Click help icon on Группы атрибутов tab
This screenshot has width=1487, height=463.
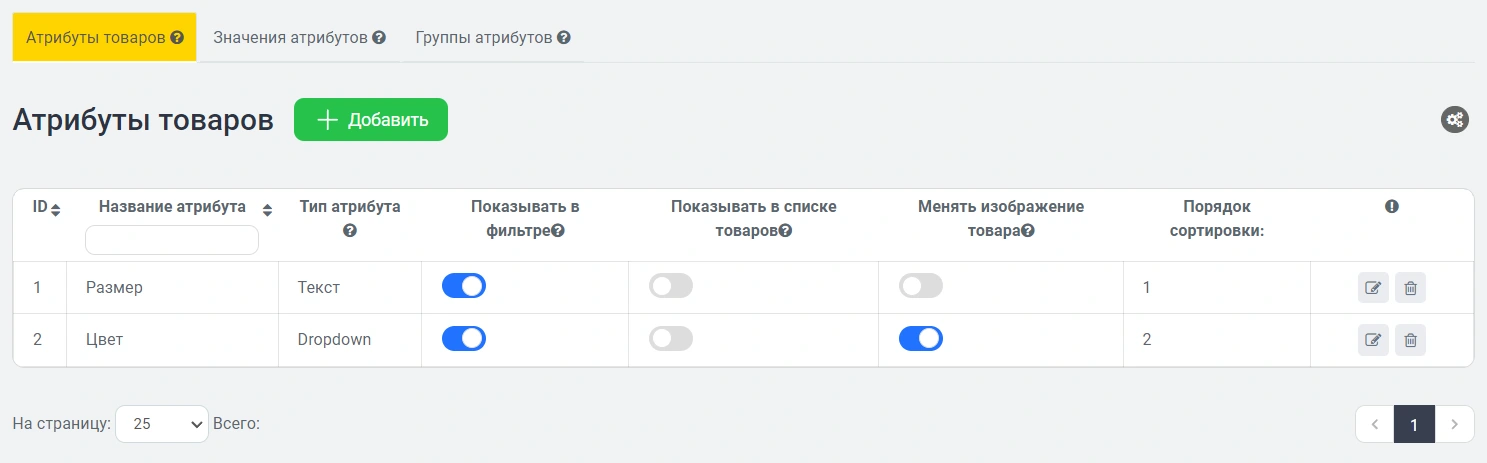(564, 38)
